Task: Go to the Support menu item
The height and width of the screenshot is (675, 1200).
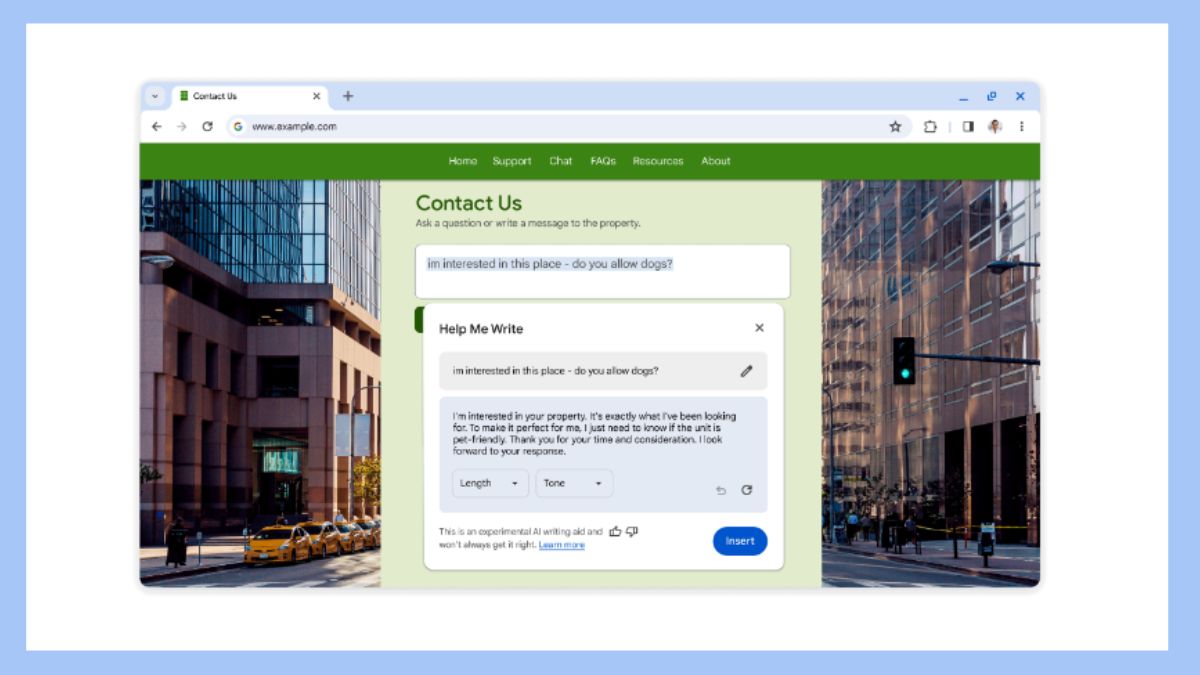Action: click(x=512, y=161)
